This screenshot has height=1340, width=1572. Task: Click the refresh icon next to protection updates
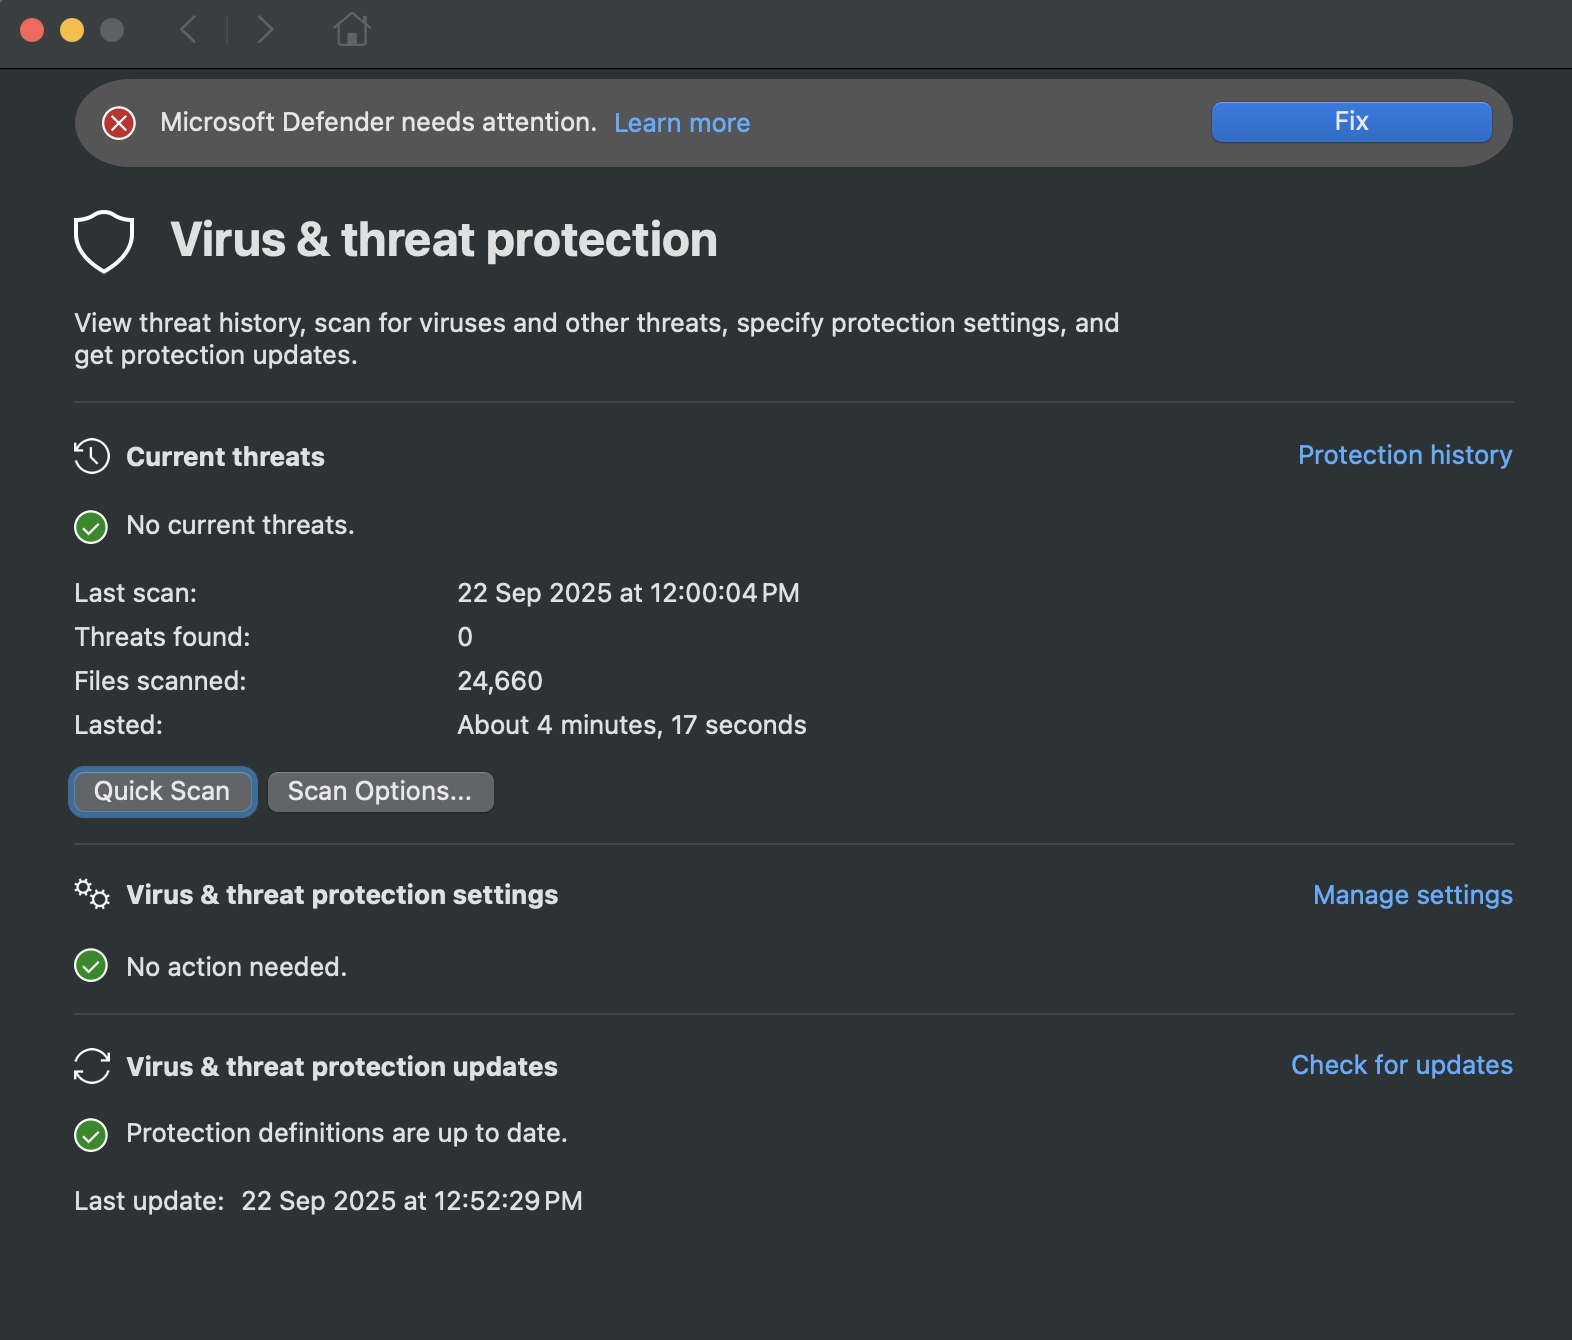pos(90,1066)
